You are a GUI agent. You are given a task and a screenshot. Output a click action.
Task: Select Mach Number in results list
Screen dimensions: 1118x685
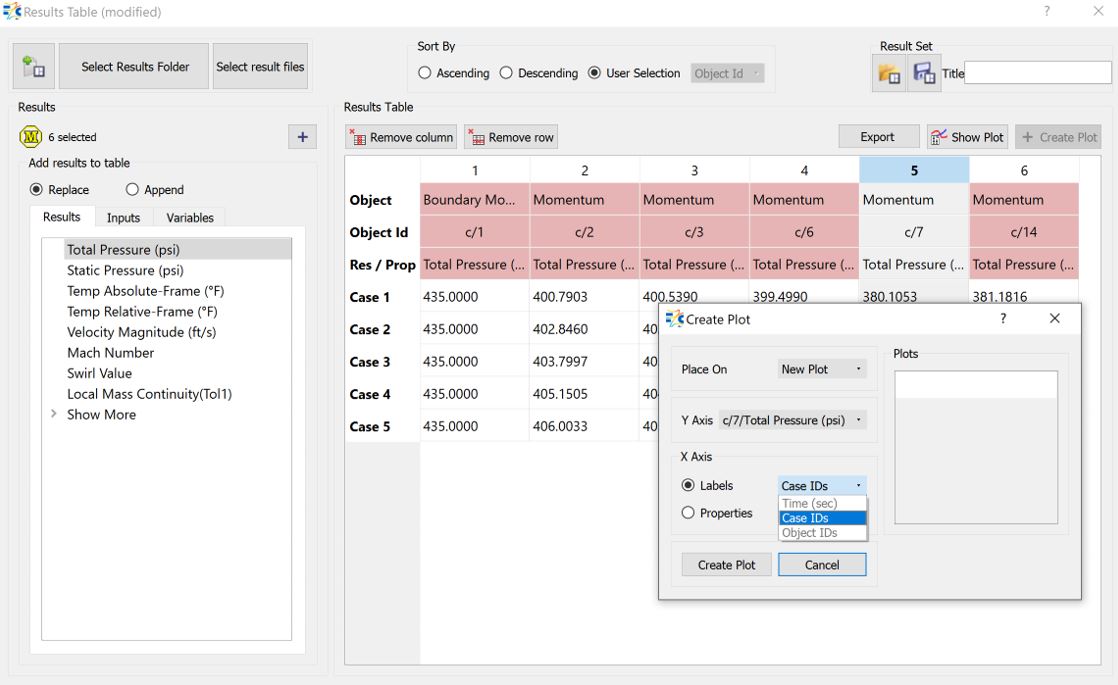click(x=110, y=353)
